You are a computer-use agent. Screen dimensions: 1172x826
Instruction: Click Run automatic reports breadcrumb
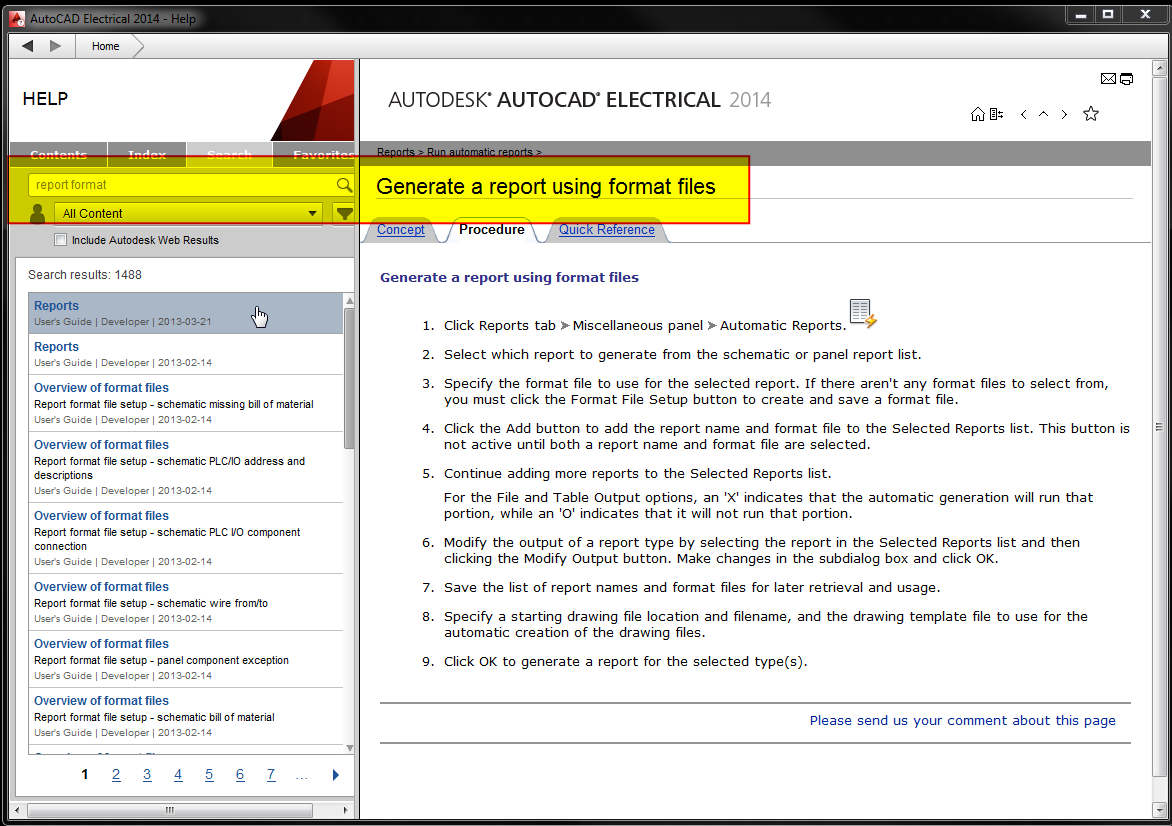coord(480,152)
